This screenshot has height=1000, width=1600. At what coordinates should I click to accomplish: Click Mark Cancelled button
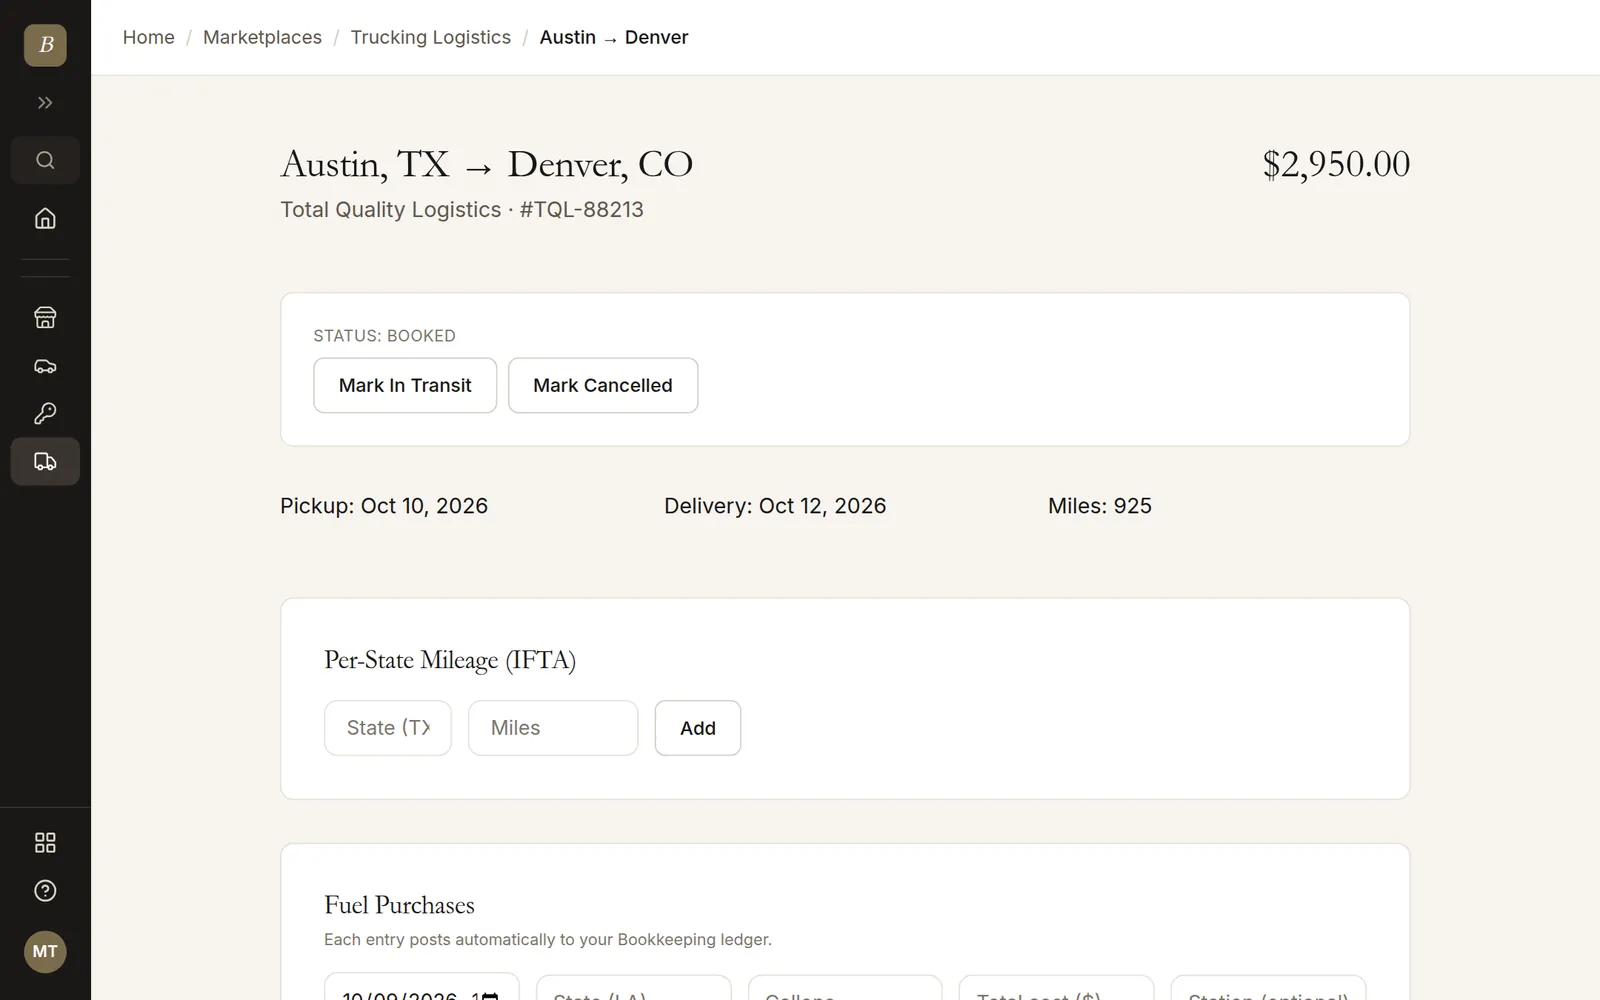[x=603, y=385]
